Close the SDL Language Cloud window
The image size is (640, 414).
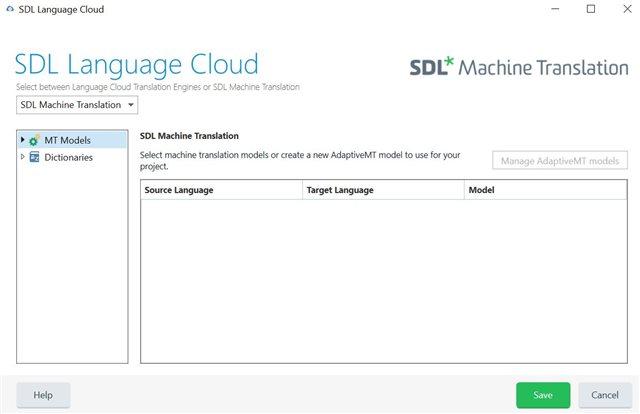(x=627, y=9)
